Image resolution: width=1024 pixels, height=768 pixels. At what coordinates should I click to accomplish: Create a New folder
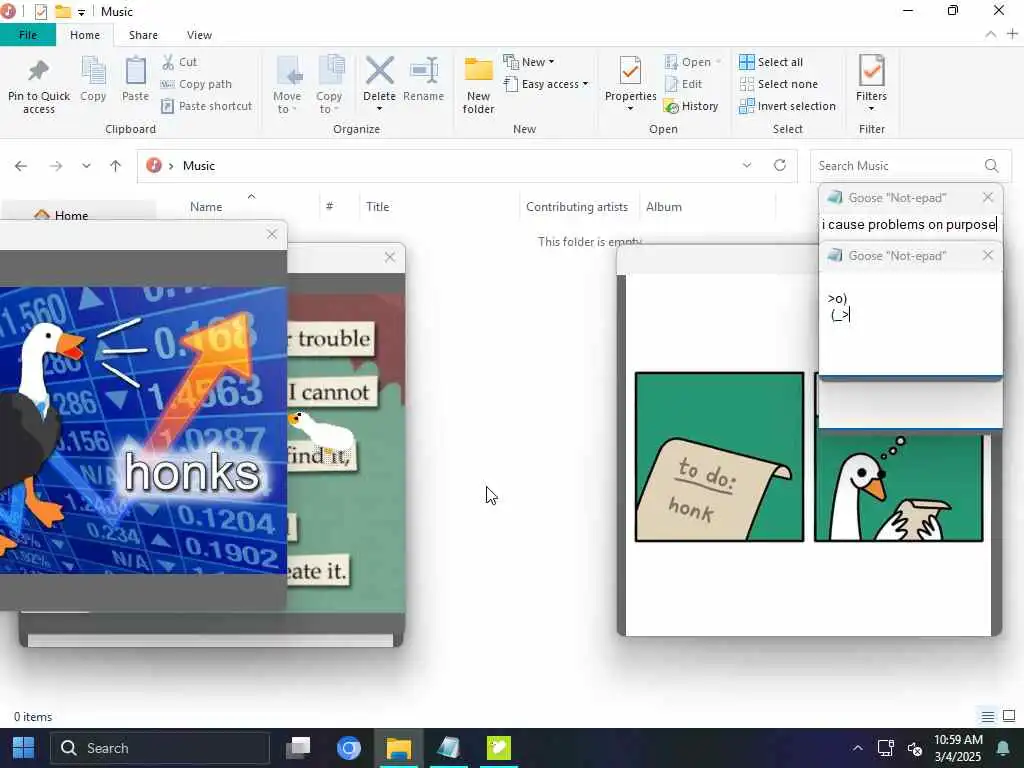(478, 84)
